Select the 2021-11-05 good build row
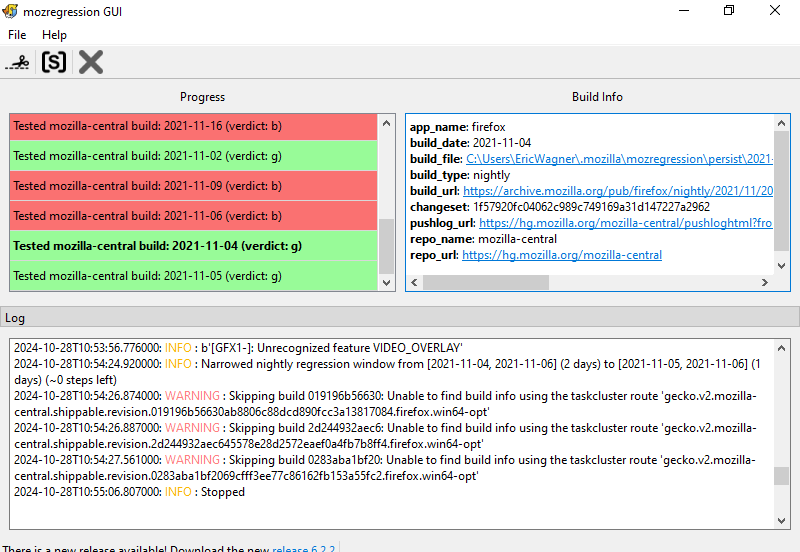 193,276
